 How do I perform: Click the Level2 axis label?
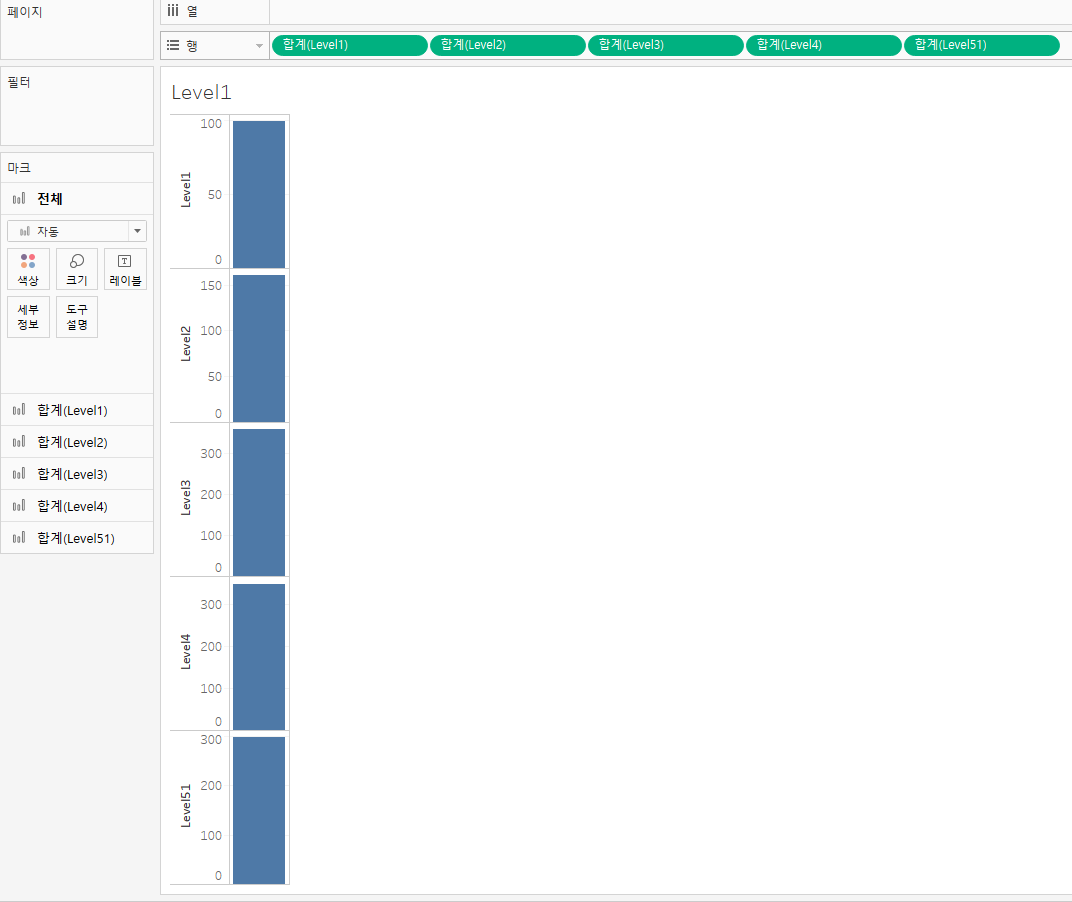(x=186, y=344)
